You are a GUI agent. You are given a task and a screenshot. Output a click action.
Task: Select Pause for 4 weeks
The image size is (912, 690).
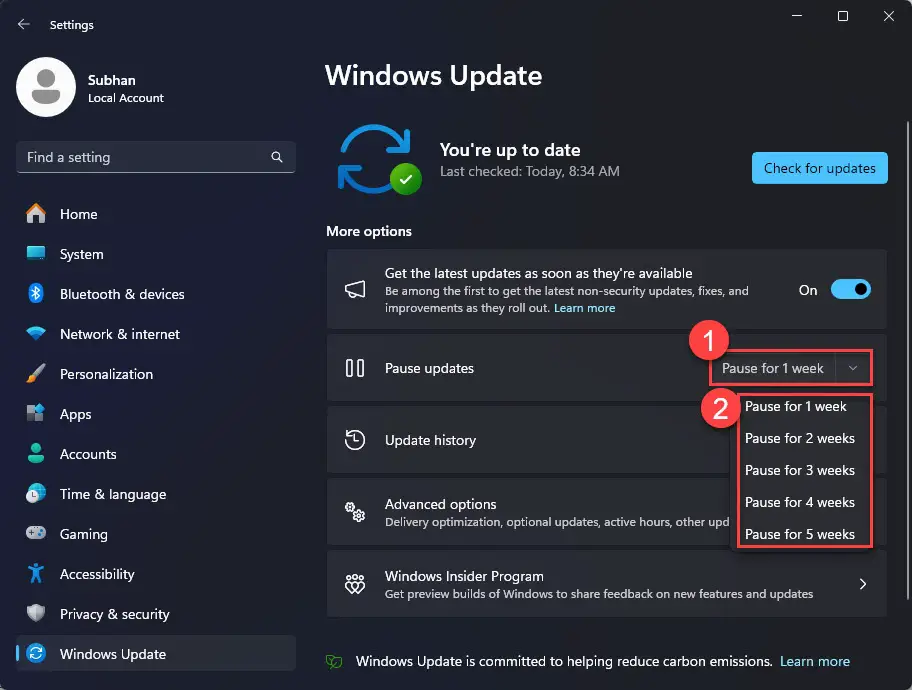point(800,502)
